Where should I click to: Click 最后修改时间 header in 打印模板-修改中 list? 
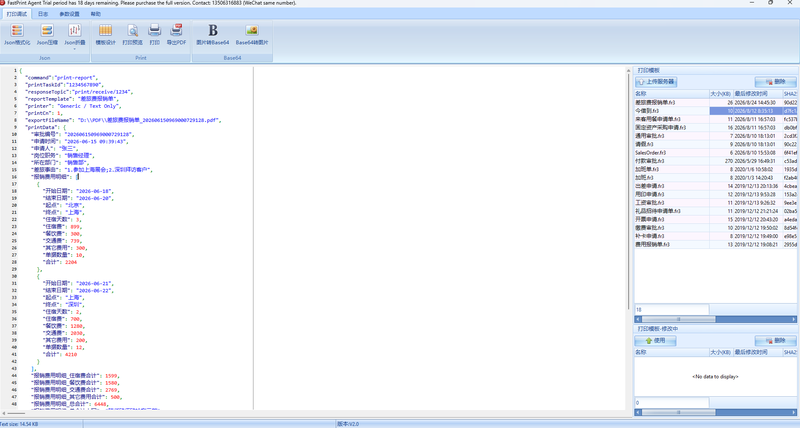[x=758, y=353]
